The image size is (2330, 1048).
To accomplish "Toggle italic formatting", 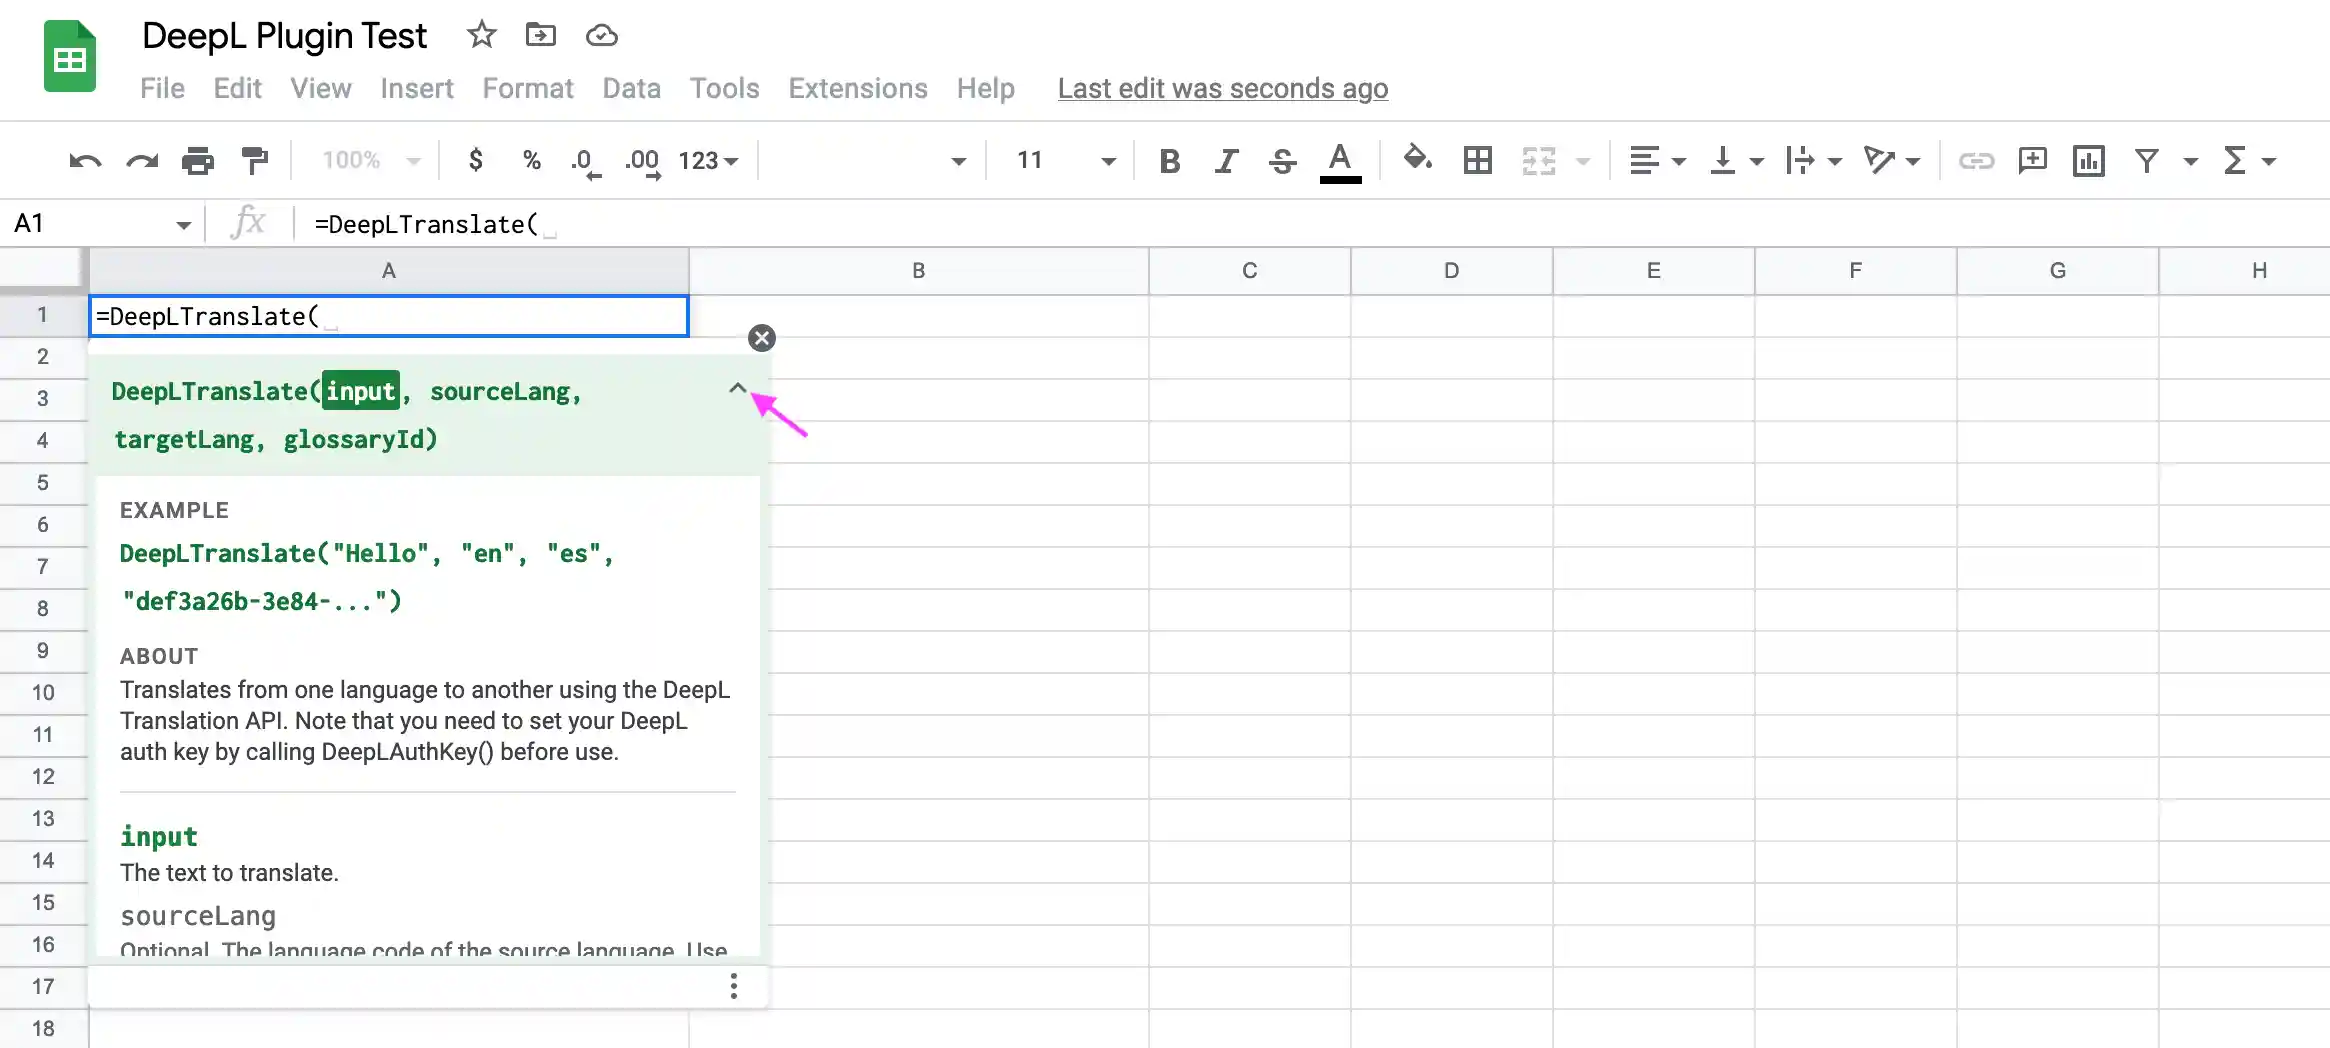I will [1226, 160].
